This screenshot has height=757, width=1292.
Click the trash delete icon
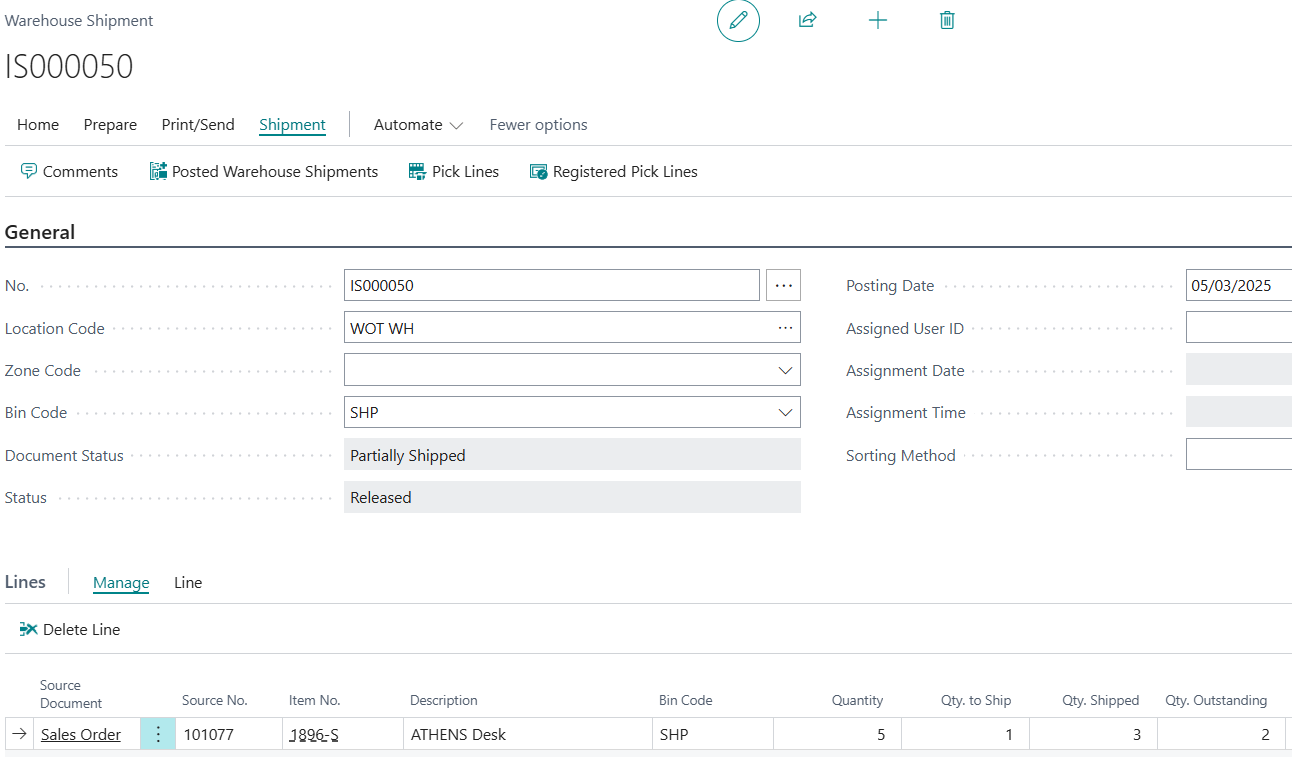[x=947, y=20]
